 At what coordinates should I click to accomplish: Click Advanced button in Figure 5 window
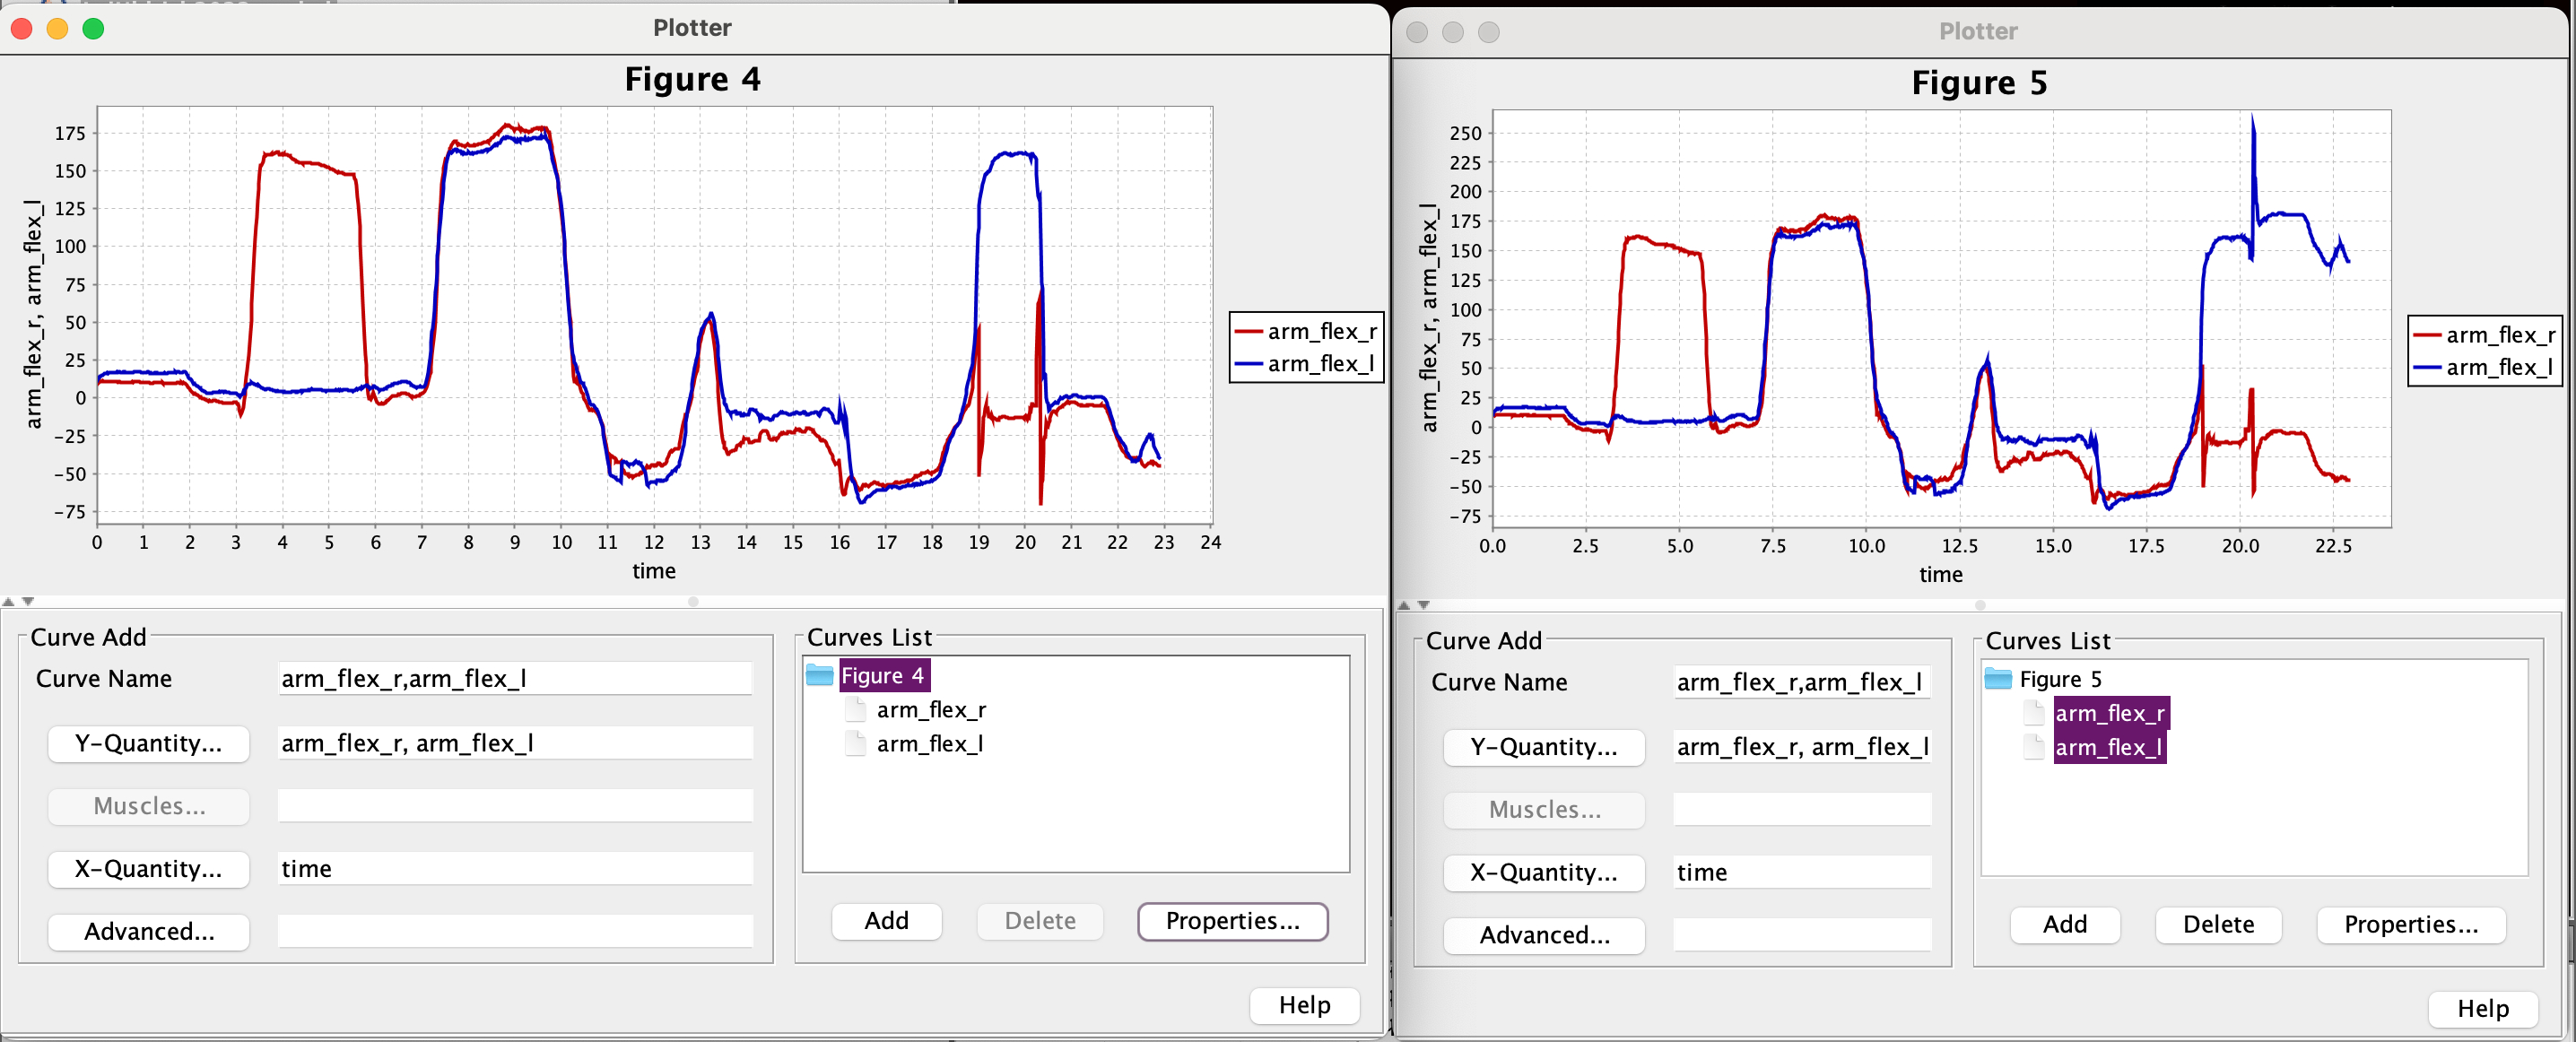tap(1544, 936)
